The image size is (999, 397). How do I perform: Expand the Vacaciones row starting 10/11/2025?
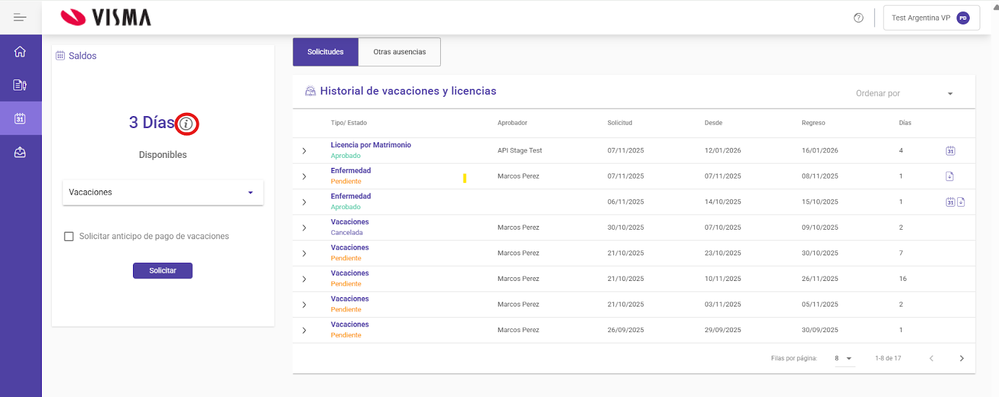point(304,278)
